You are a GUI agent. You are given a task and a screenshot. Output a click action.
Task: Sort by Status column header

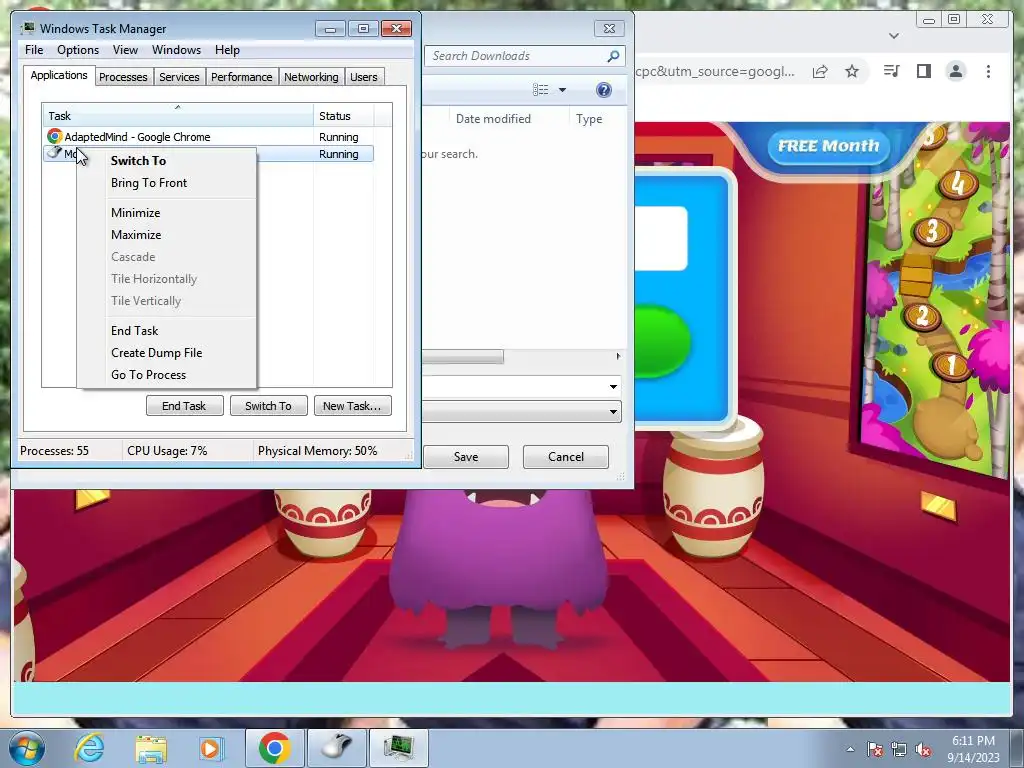point(344,116)
